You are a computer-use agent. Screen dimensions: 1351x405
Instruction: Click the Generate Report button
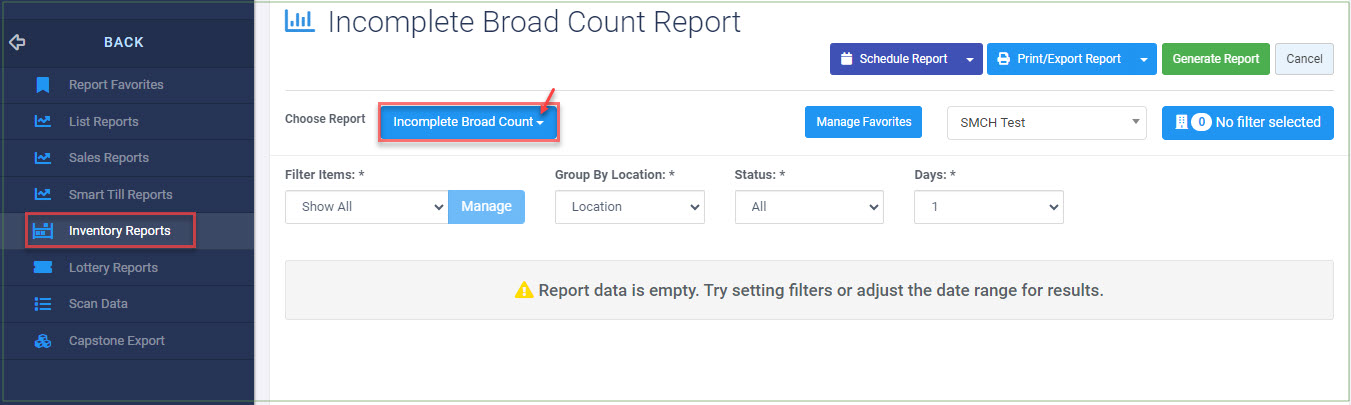[1216, 59]
